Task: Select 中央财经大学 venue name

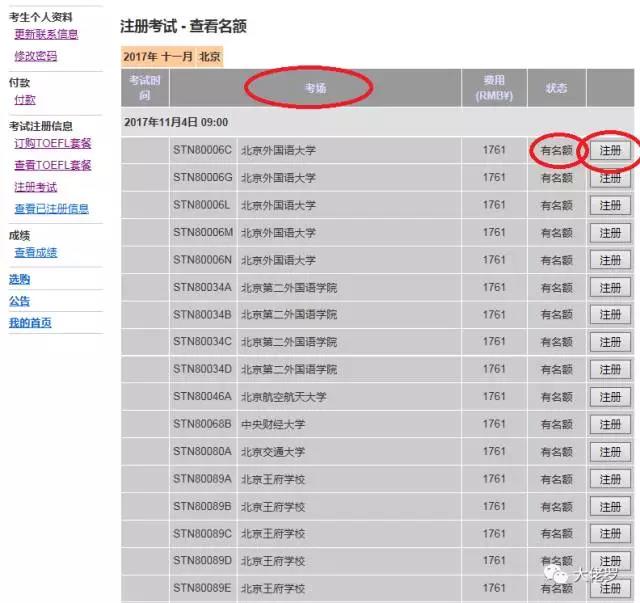Action: point(273,425)
